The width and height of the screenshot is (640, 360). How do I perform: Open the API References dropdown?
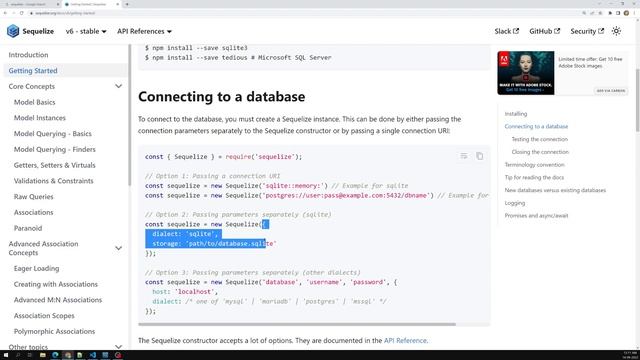tap(144, 31)
